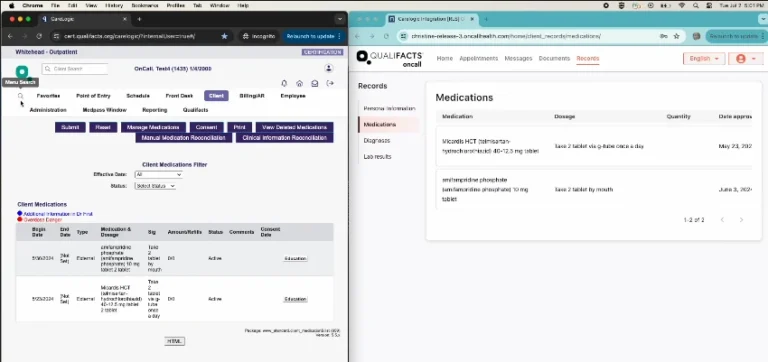Open the Select Status dropdown
The width and height of the screenshot is (768, 362).
point(155,186)
